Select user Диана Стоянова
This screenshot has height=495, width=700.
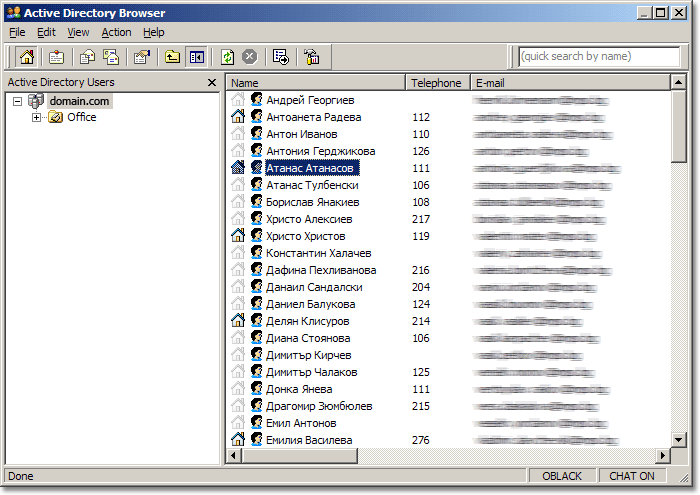(308, 338)
